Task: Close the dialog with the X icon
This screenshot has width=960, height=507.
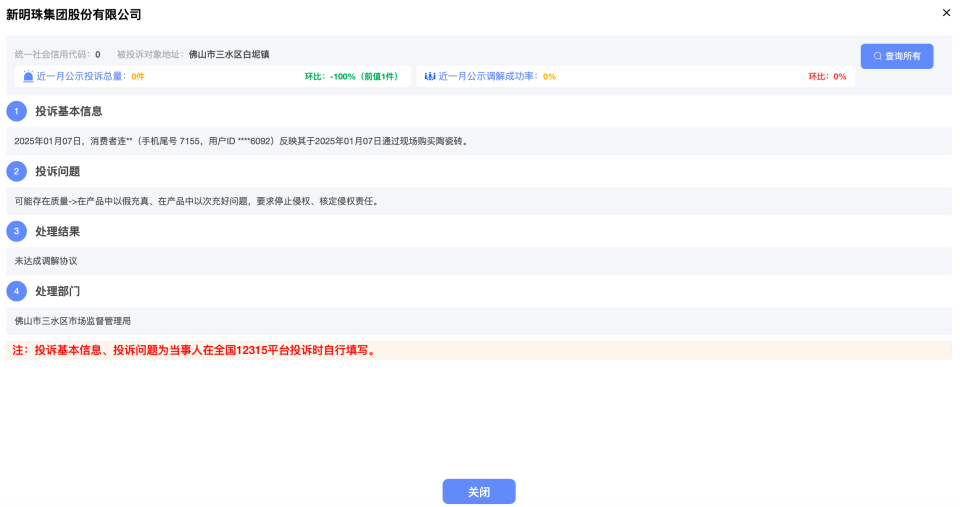Action: 946,12
